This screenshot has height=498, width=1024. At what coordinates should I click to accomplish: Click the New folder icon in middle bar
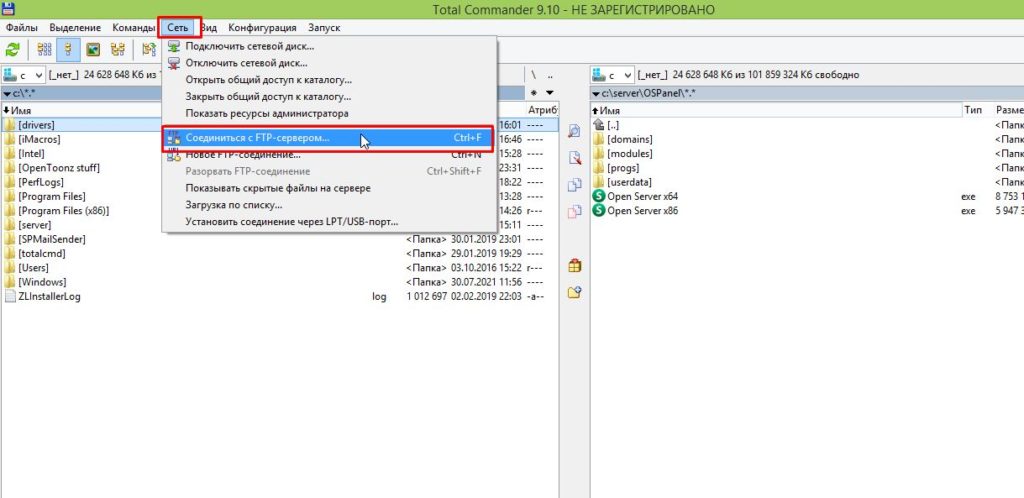point(574,293)
